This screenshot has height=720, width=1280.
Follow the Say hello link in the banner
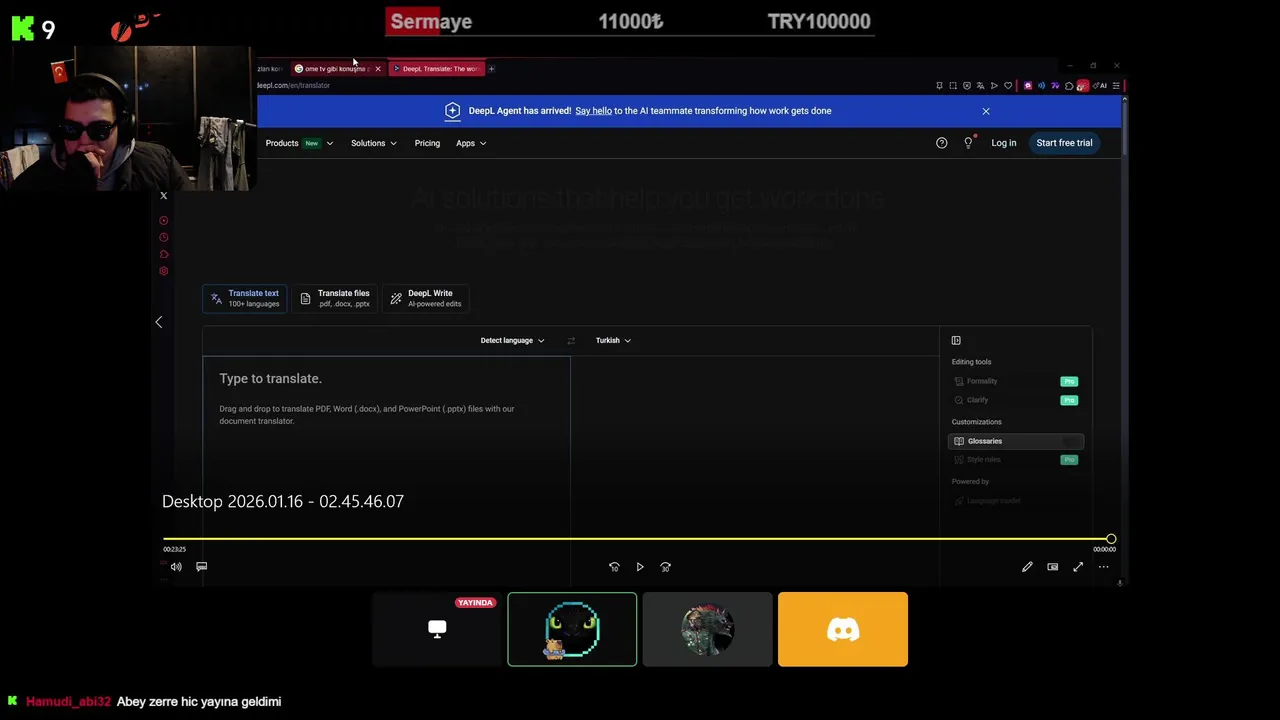(x=593, y=111)
